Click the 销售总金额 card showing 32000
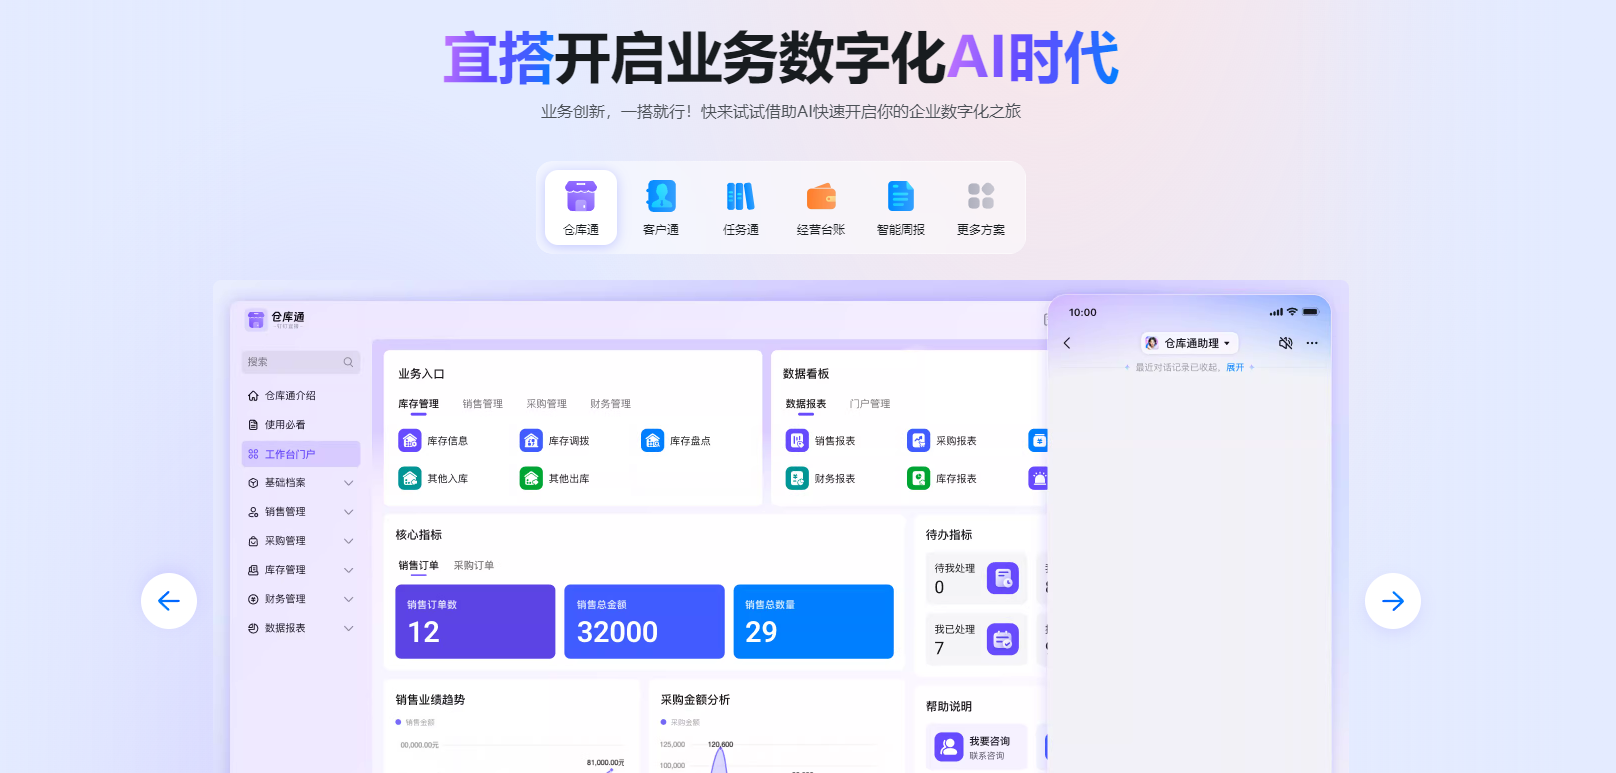Image resolution: width=1616 pixels, height=773 pixels. (644, 622)
